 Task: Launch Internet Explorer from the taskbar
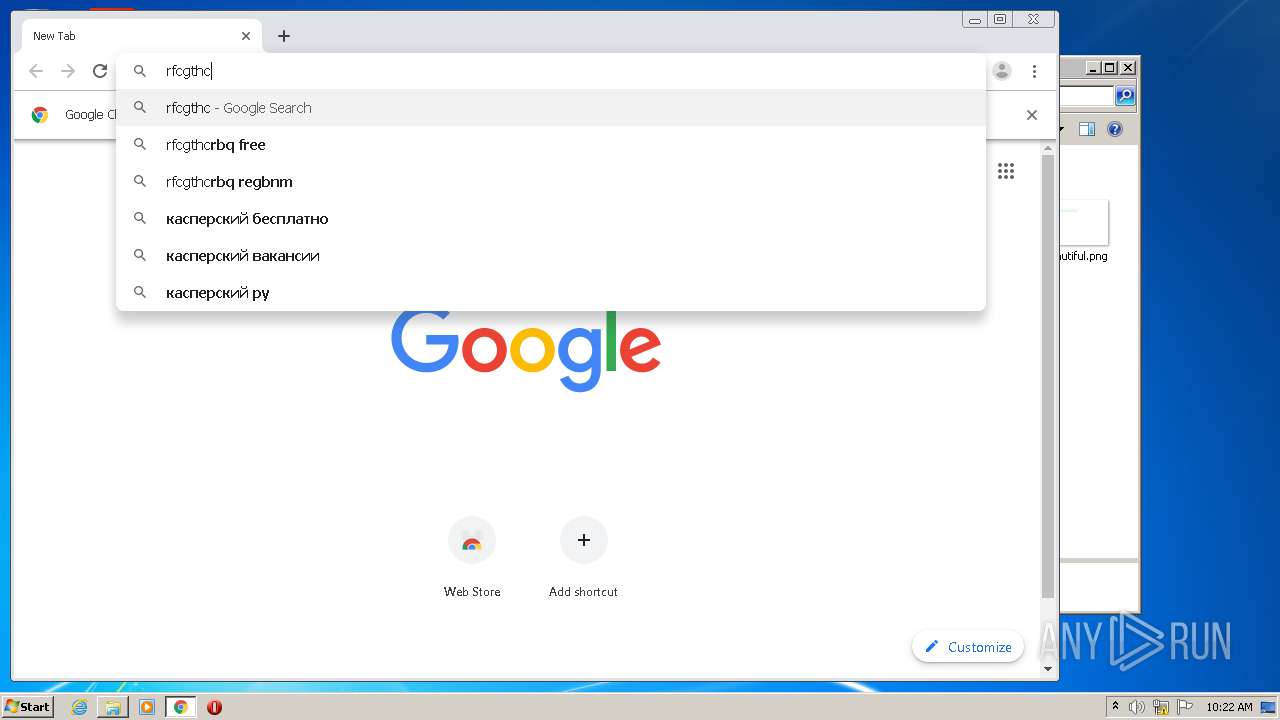(x=79, y=707)
